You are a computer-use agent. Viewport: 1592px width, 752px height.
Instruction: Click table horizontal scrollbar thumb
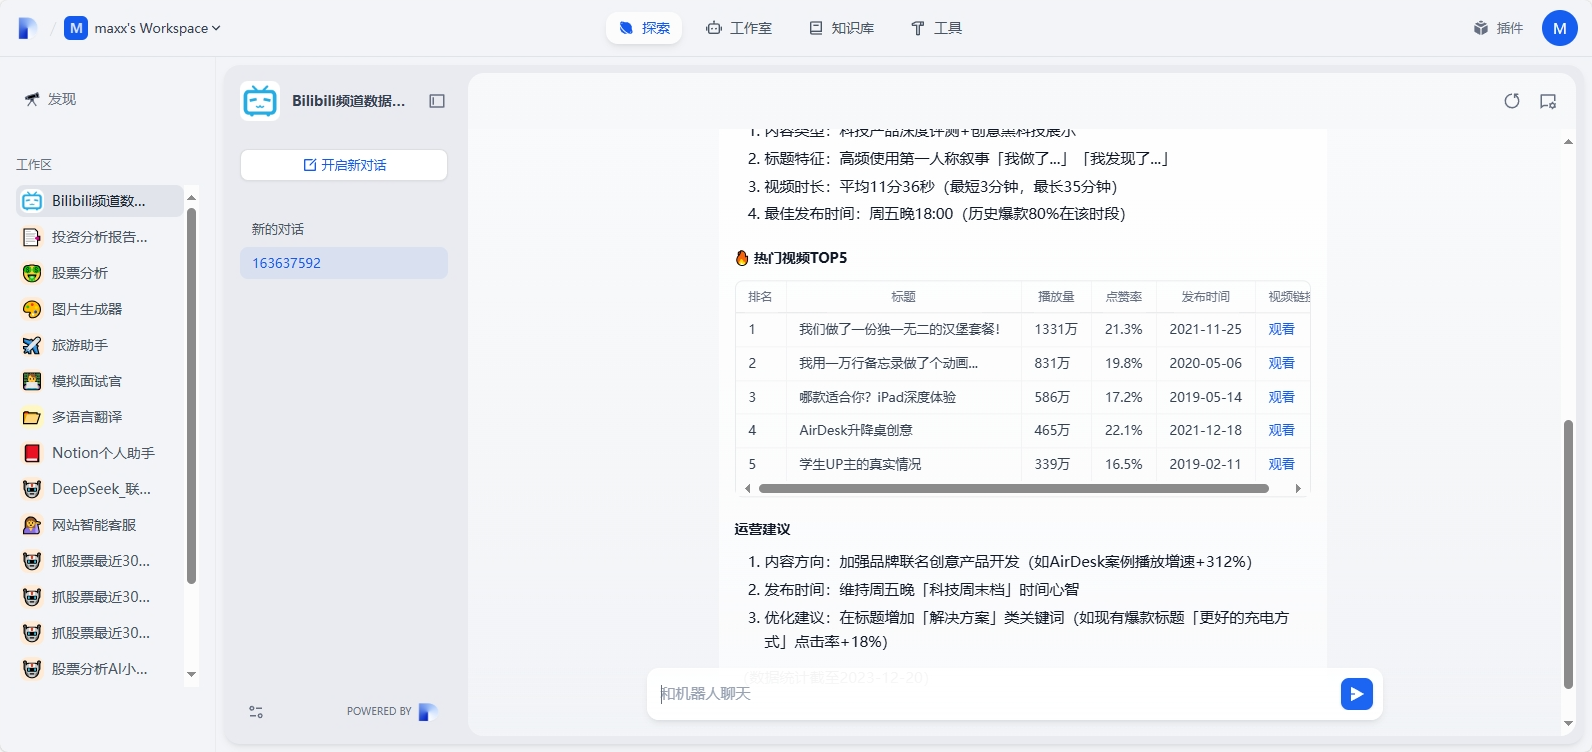click(1014, 489)
